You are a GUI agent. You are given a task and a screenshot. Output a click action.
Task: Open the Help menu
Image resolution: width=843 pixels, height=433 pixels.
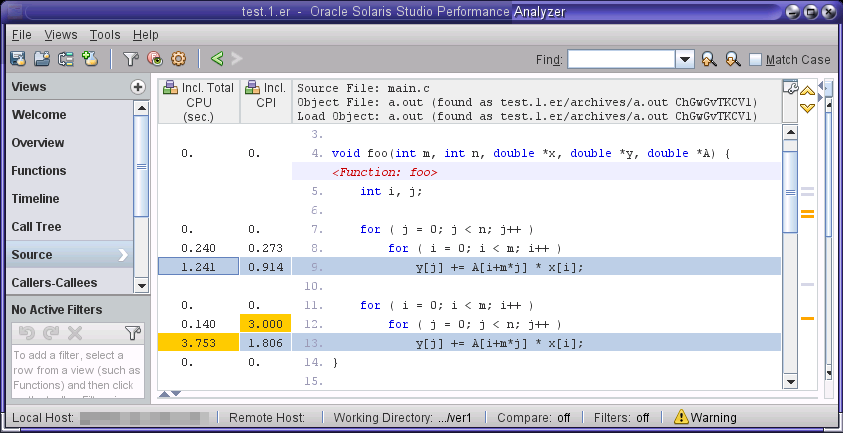tap(146, 35)
